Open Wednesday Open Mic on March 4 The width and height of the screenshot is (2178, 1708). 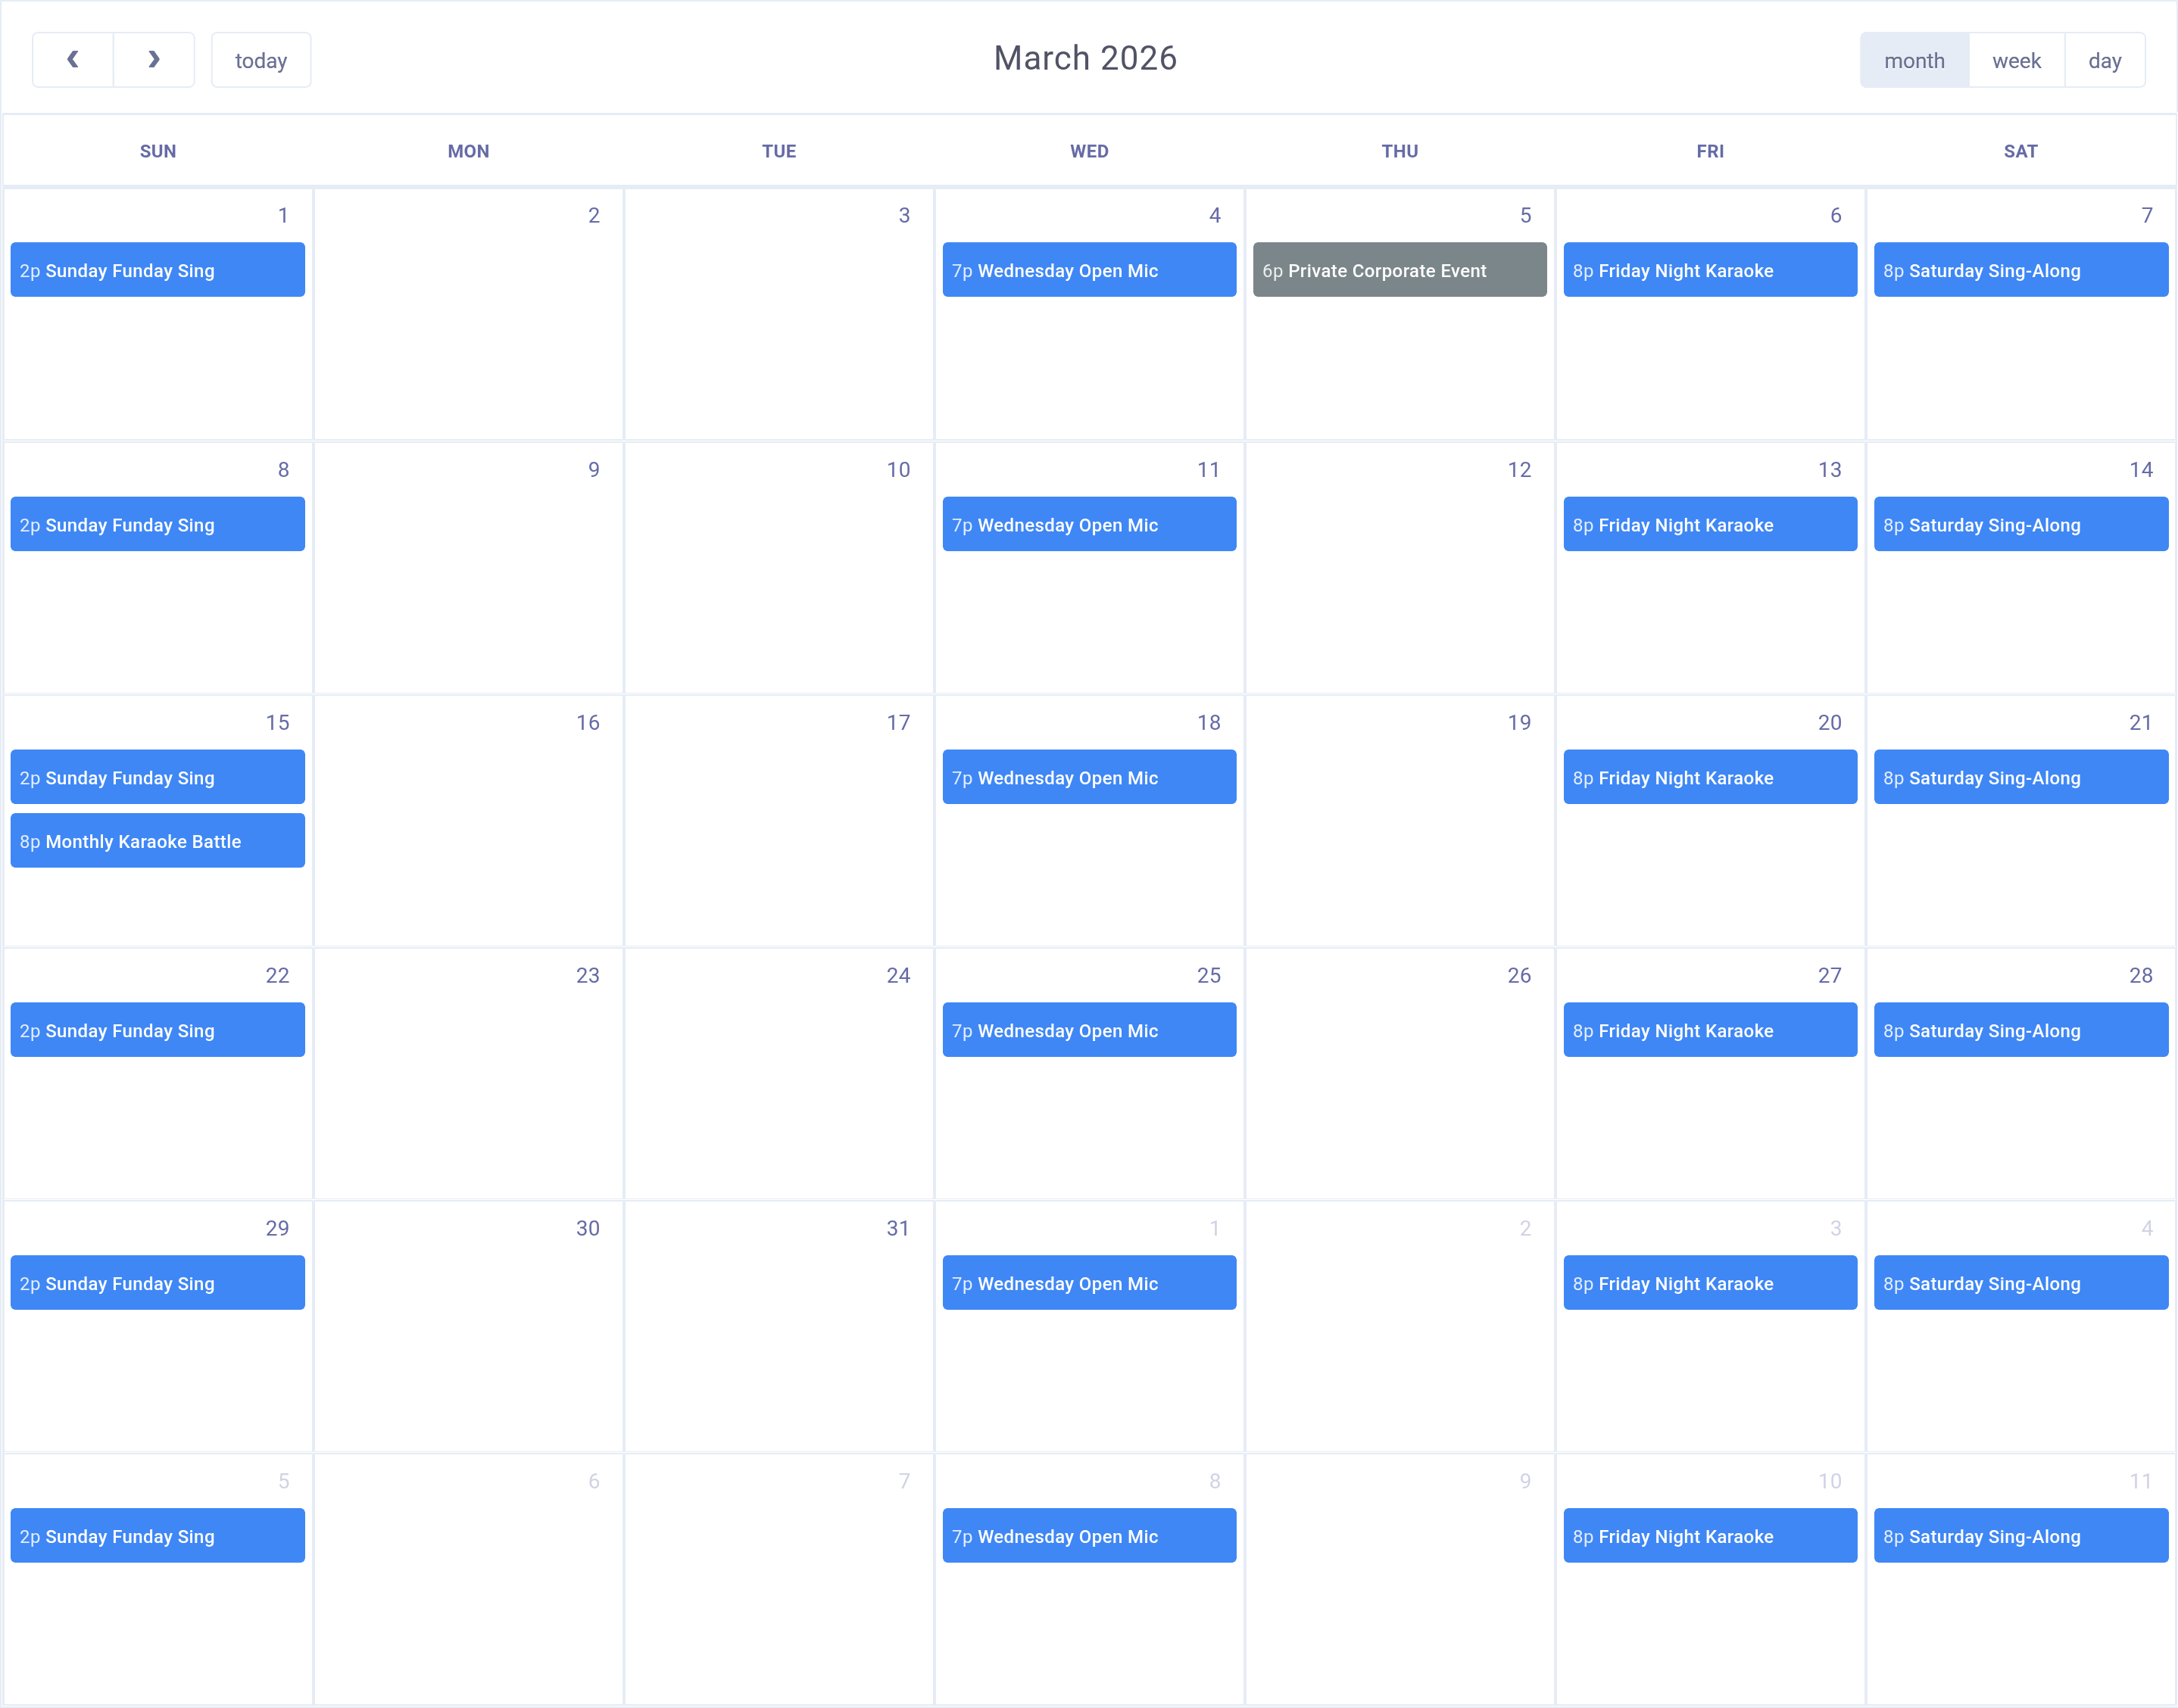1089,270
